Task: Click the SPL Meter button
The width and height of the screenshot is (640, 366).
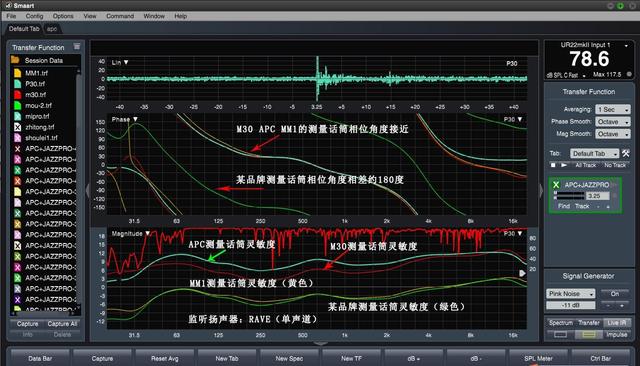Action: click(x=538, y=358)
